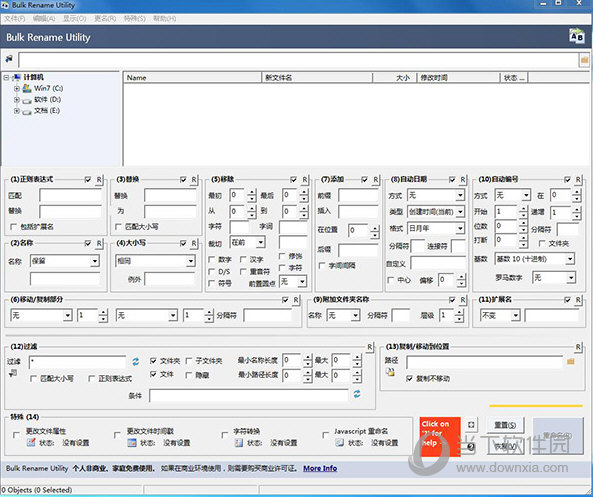Increase the 在位置 spinner in (7)添加
Viewport: 593px width, 497px height.
[x=375, y=227]
